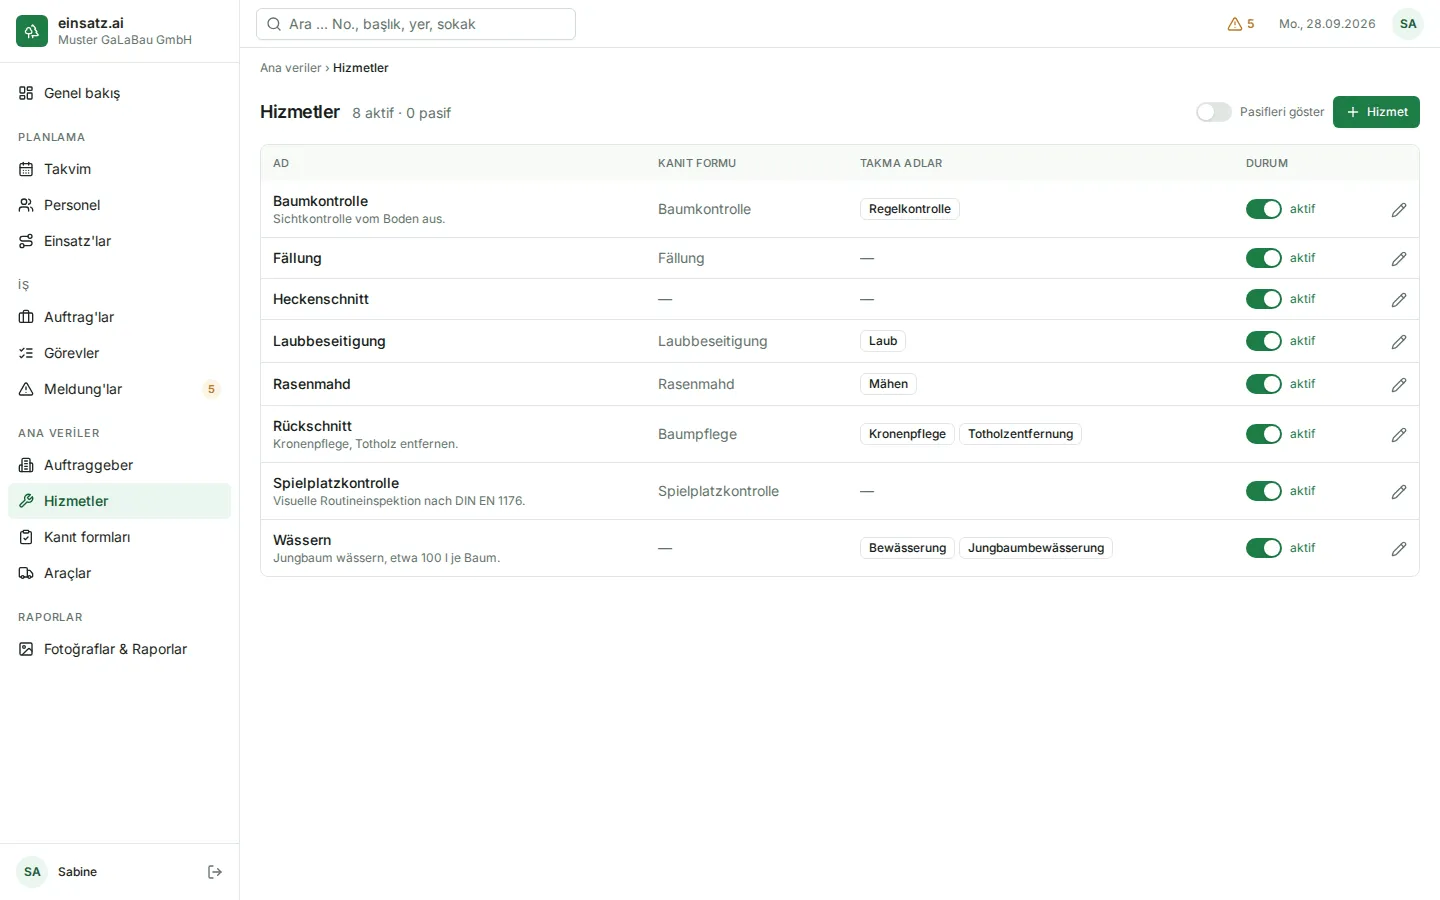
Task: Click the Heckenschnitt service name
Action: coord(321,299)
